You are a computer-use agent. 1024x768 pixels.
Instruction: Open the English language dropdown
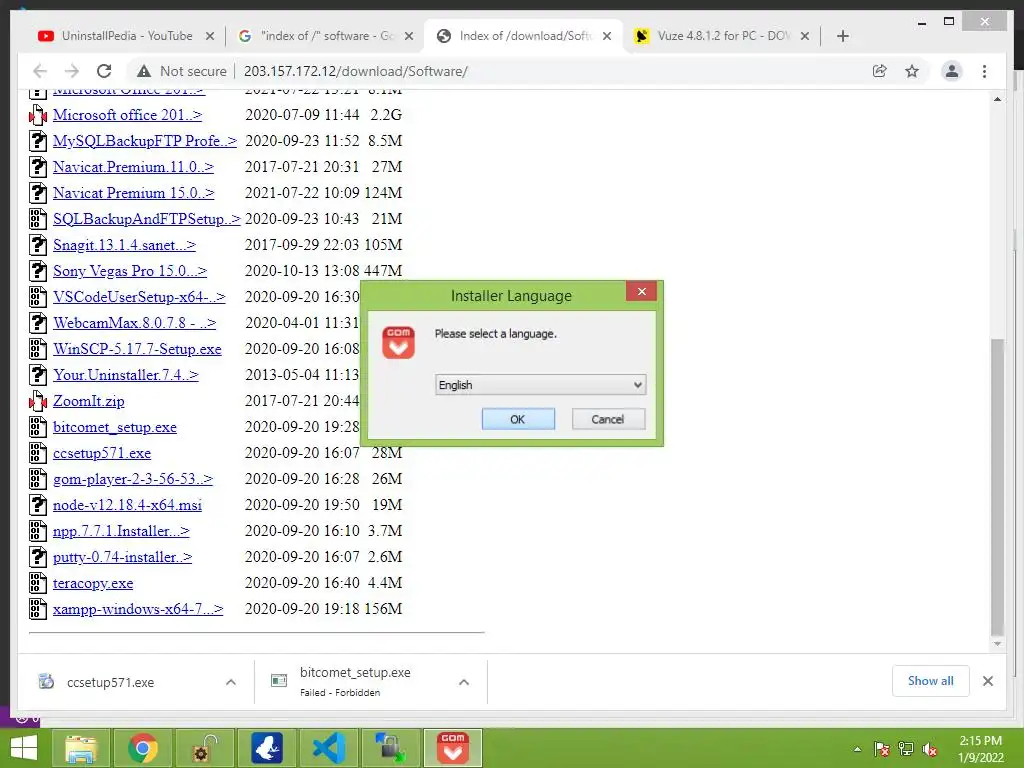pos(540,385)
